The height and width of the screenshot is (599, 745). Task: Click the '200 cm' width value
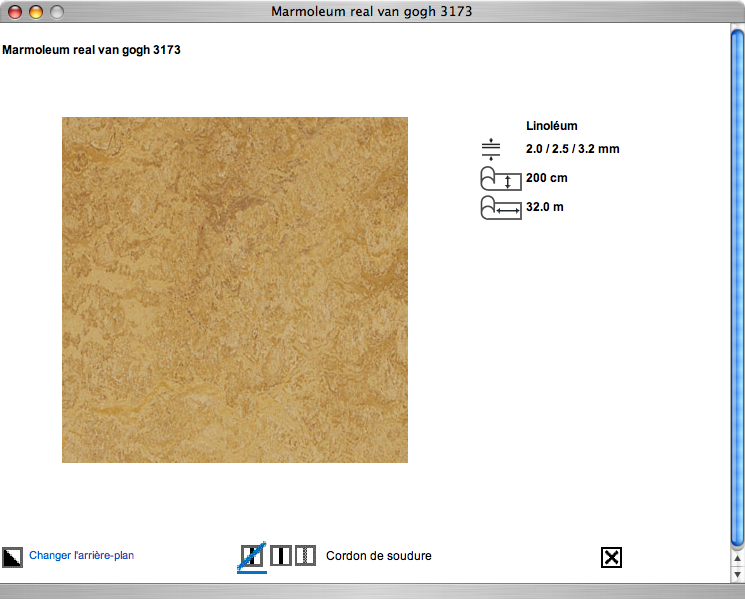point(545,178)
